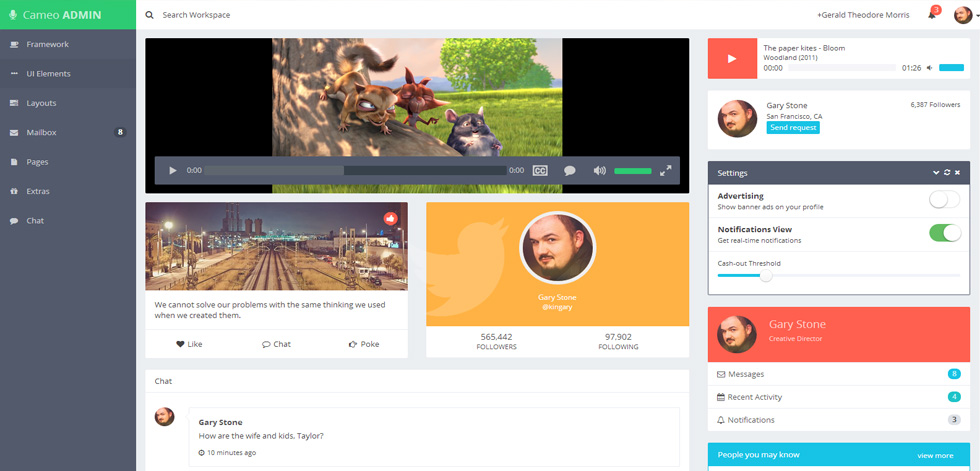Click the Mailbox envelope icon
Screen dimensions: 980x471
[x=14, y=132]
